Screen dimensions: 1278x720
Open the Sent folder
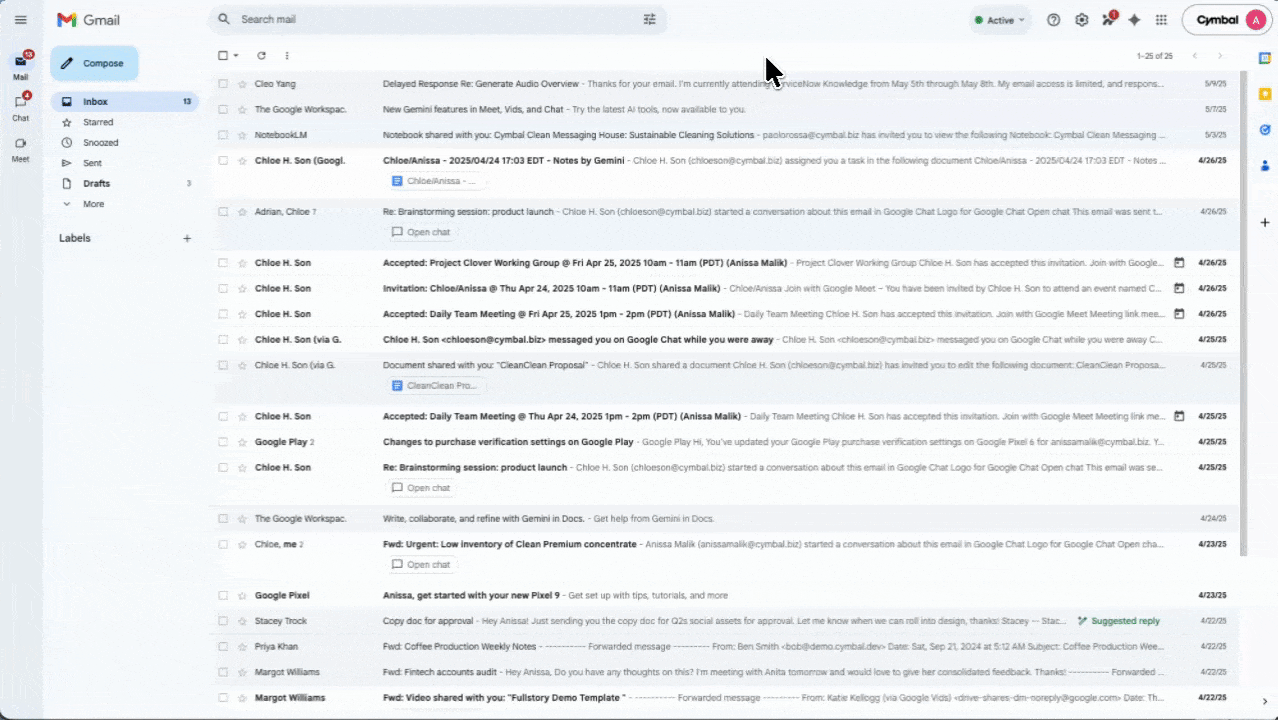(92, 162)
